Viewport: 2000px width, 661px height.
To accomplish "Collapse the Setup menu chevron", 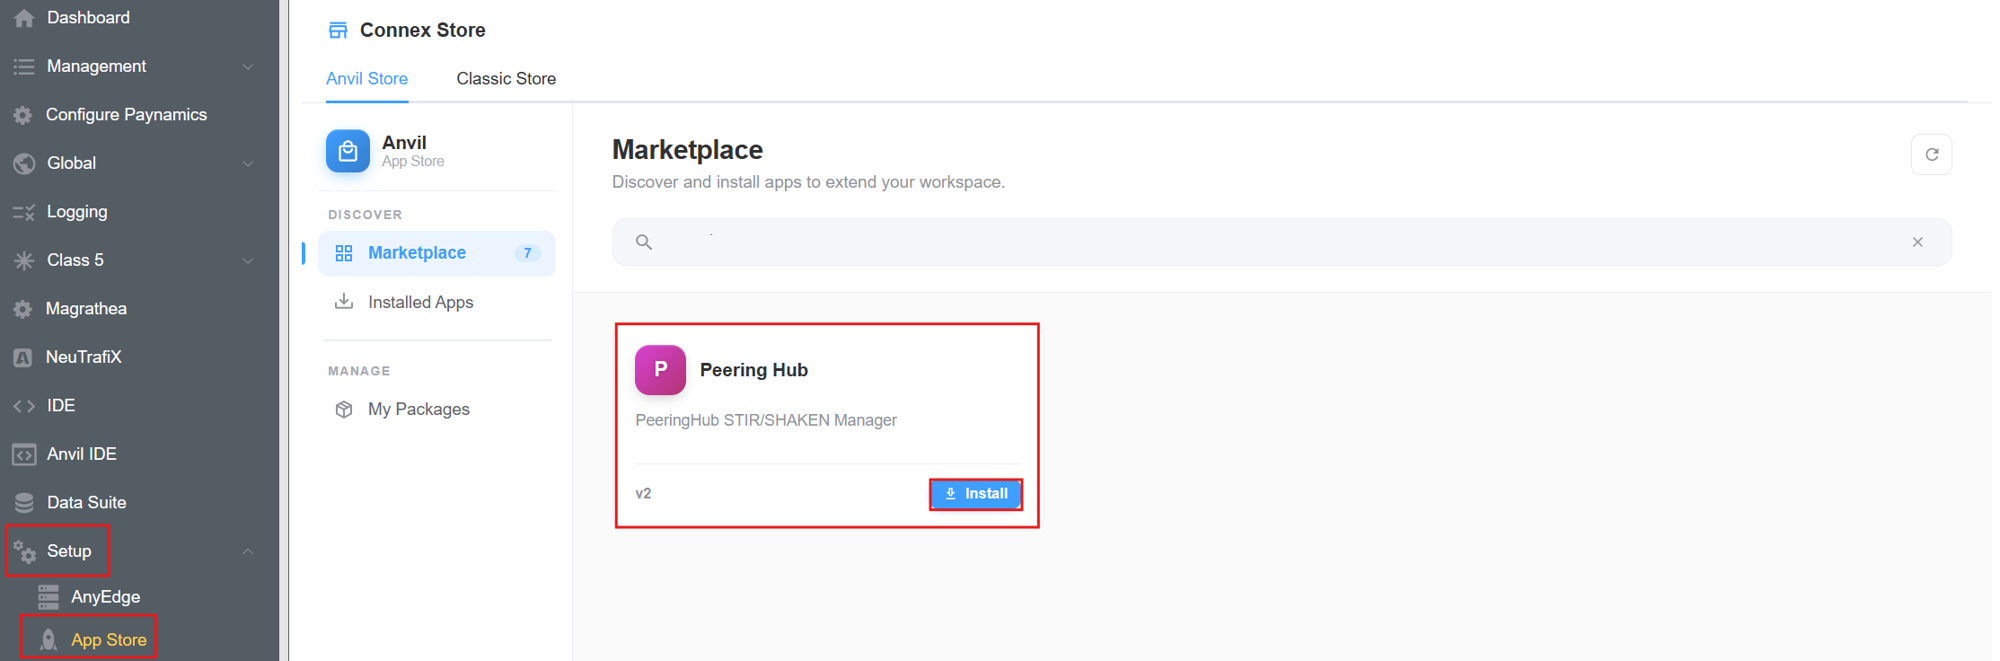I will (248, 551).
